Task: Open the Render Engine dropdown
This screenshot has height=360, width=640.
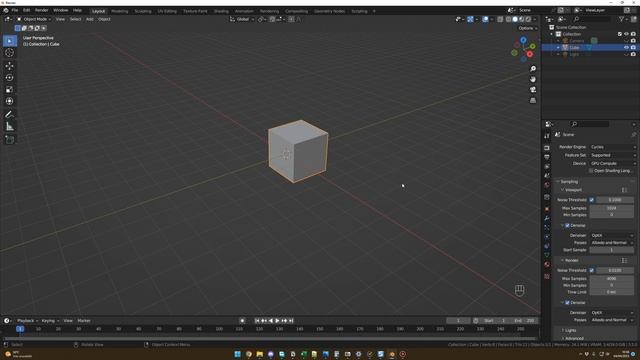Action: 613,147
